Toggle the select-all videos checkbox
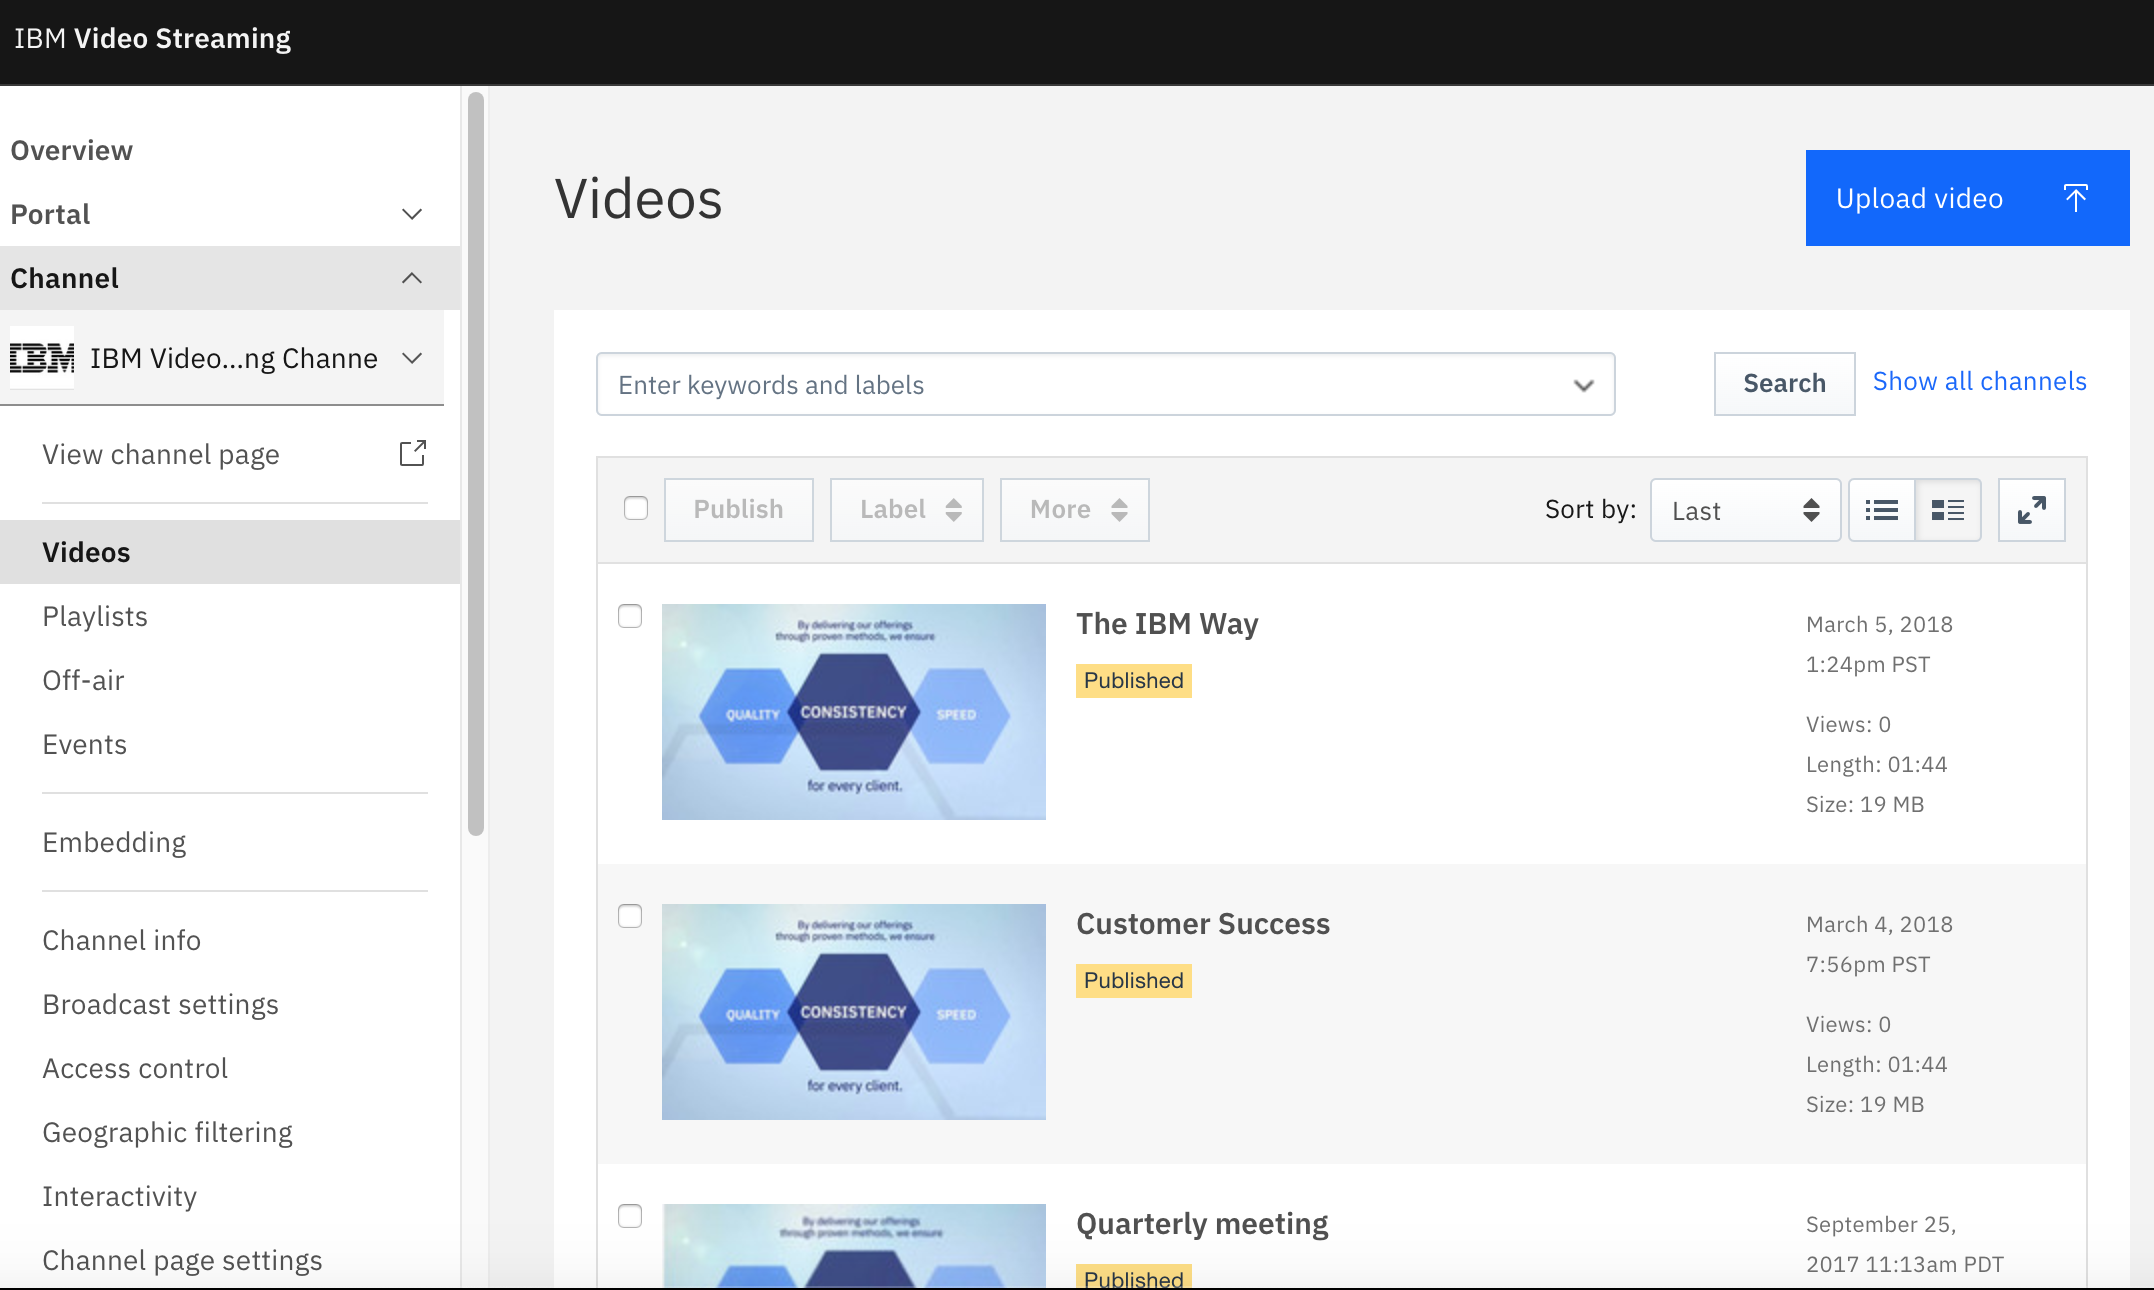The image size is (2154, 1290). 636,508
